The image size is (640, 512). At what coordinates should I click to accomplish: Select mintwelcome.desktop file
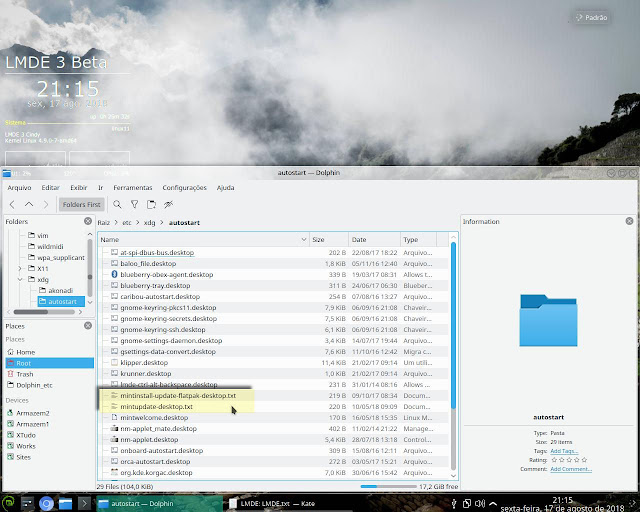154,418
